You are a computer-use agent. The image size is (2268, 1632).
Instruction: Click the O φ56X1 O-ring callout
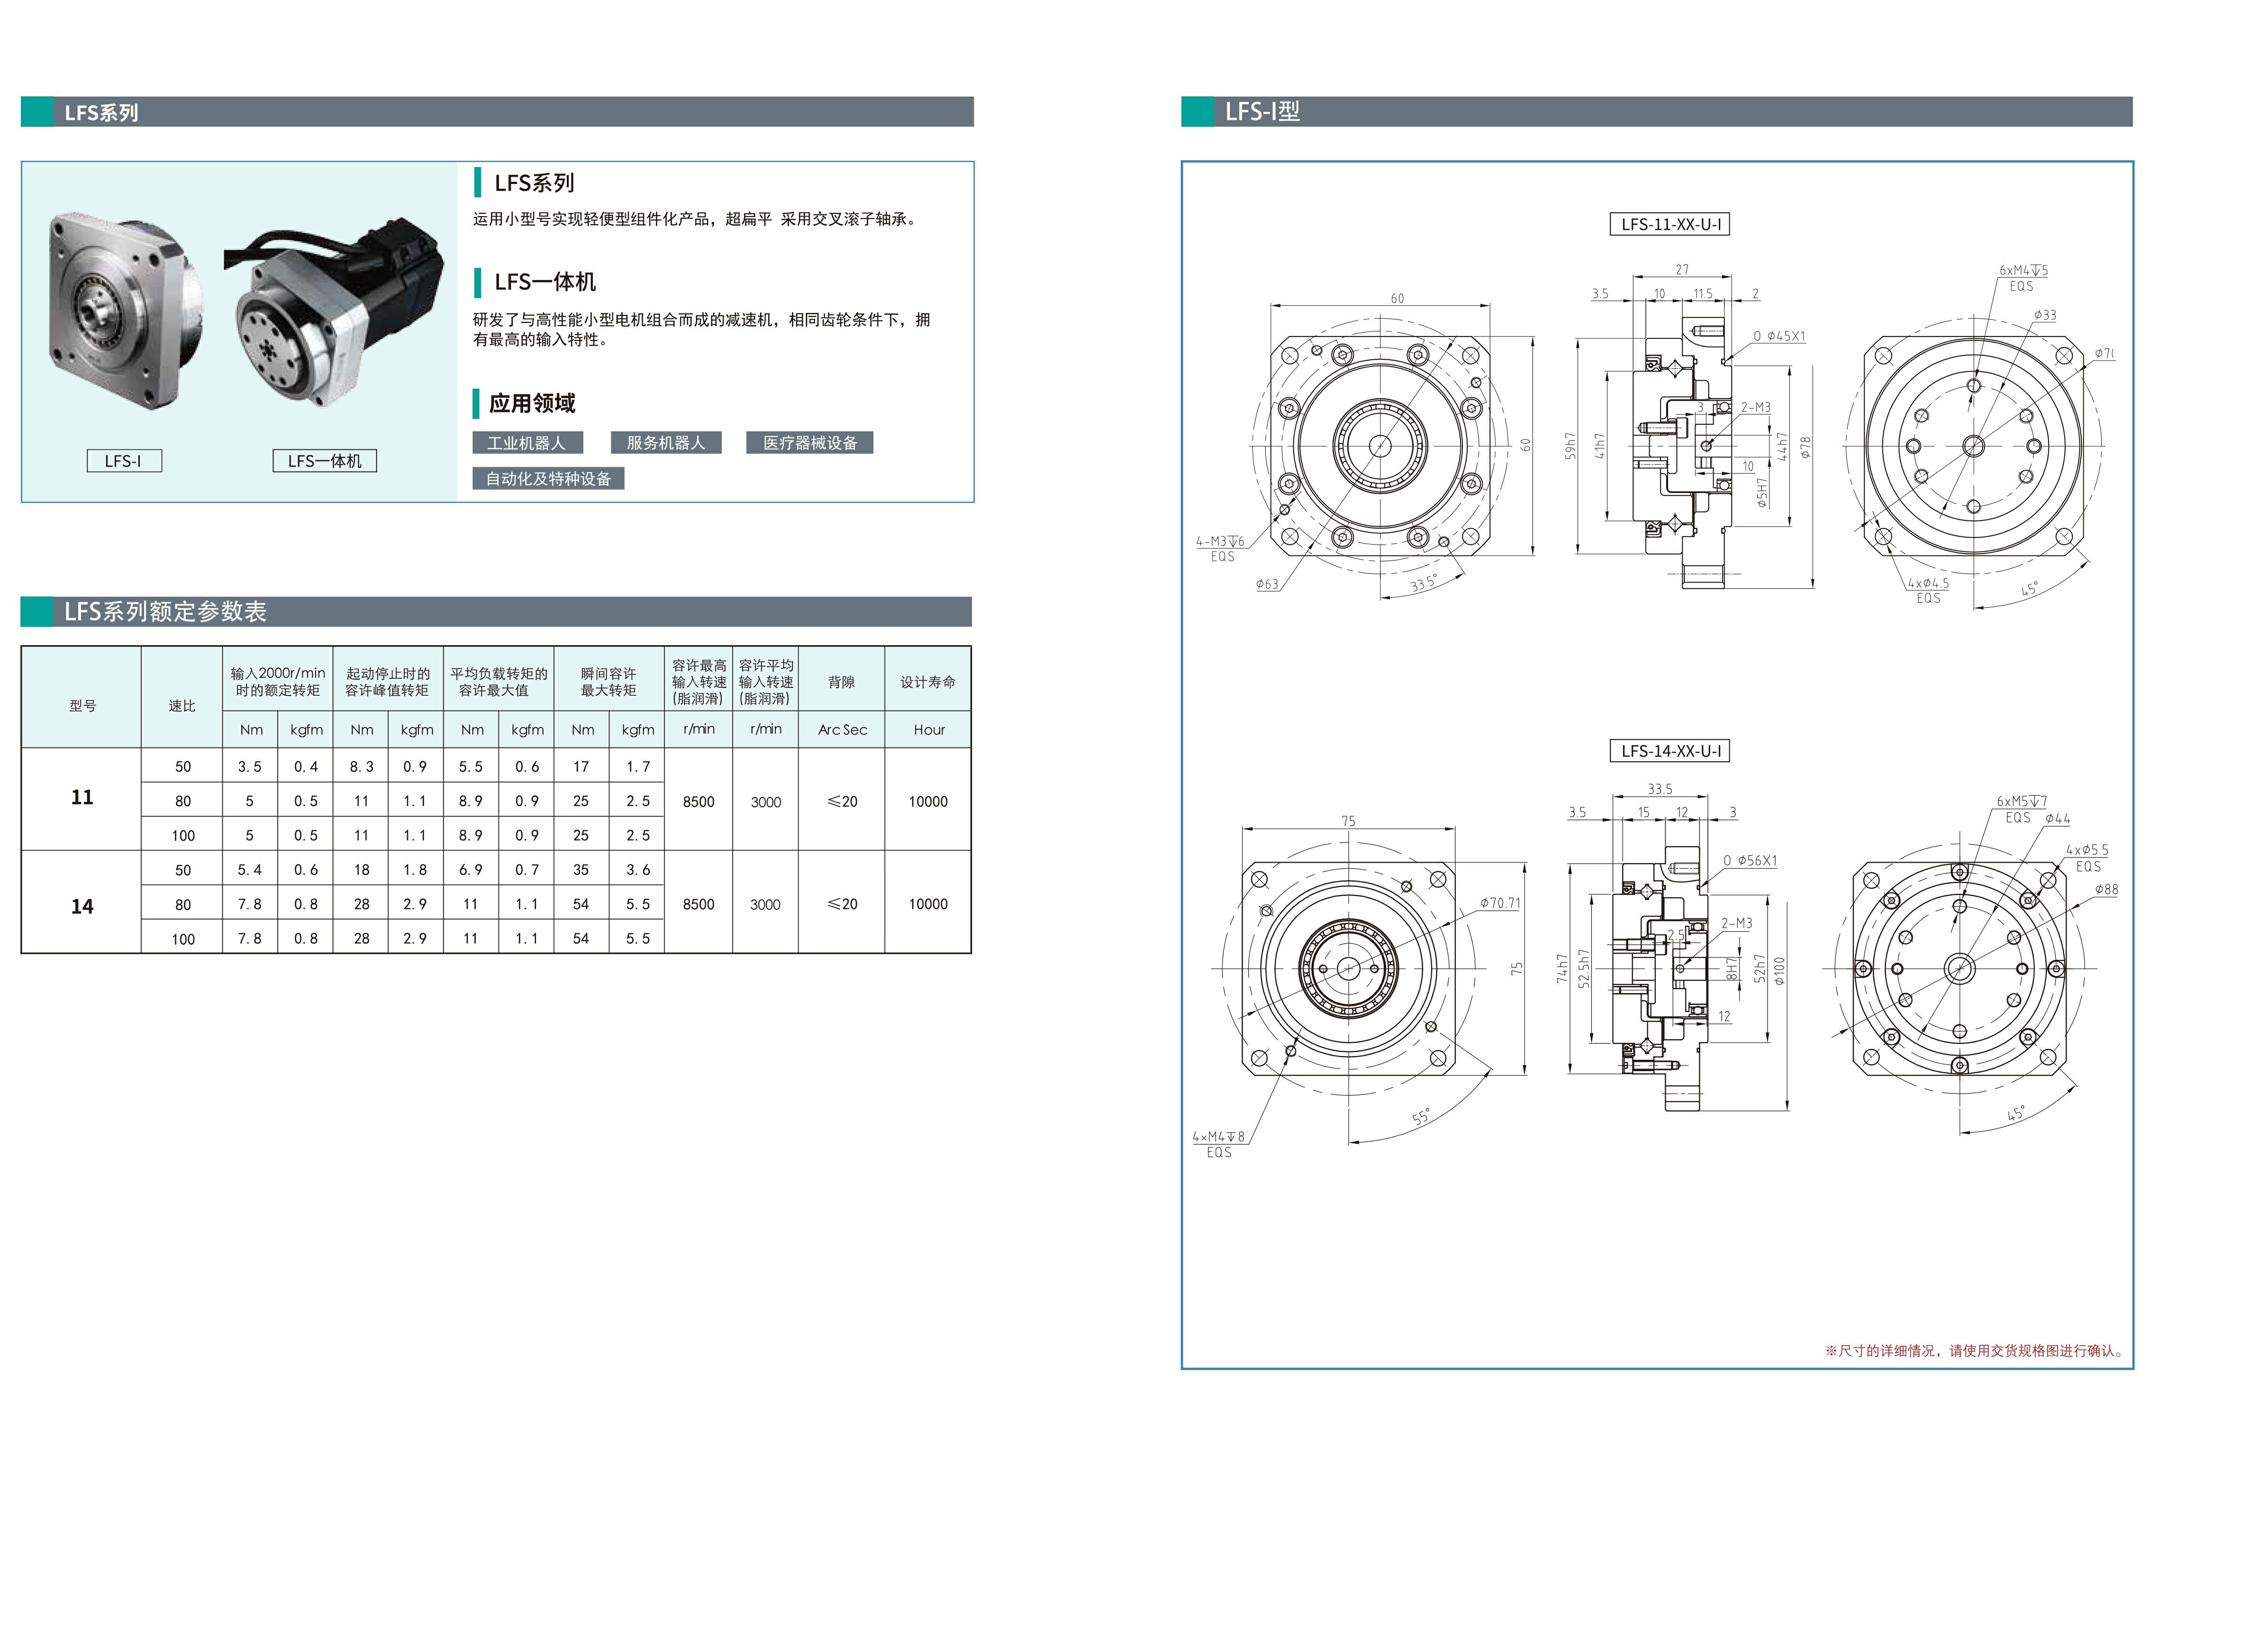[x=1751, y=861]
